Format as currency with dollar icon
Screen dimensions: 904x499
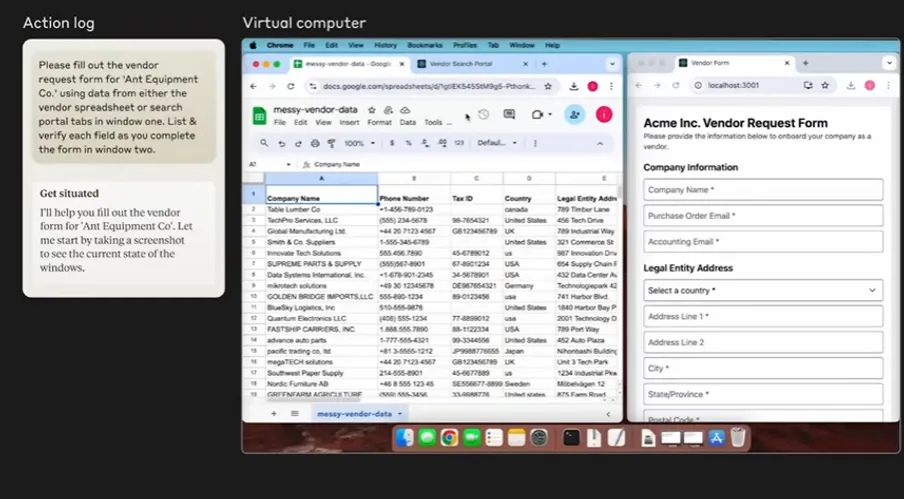393,143
